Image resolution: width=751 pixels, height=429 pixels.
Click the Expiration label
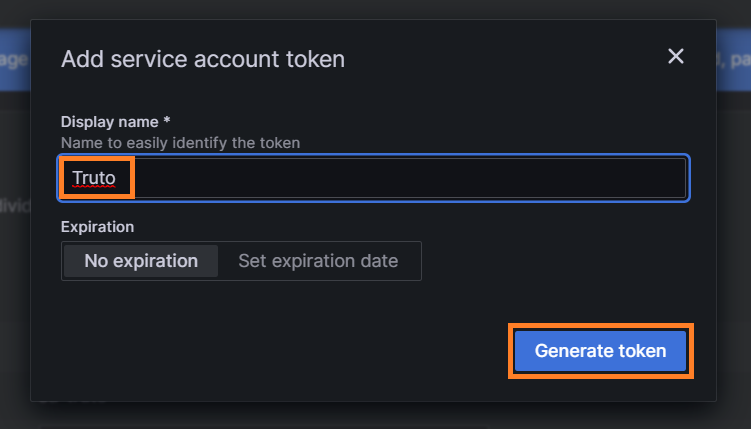pyautogui.click(x=97, y=227)
